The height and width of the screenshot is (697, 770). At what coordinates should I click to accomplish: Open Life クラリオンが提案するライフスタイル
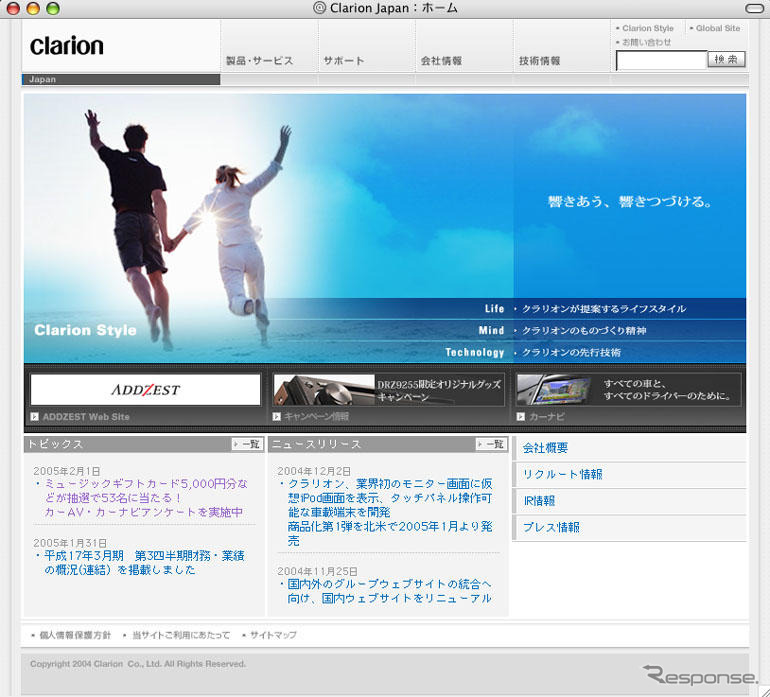(585, 308)
